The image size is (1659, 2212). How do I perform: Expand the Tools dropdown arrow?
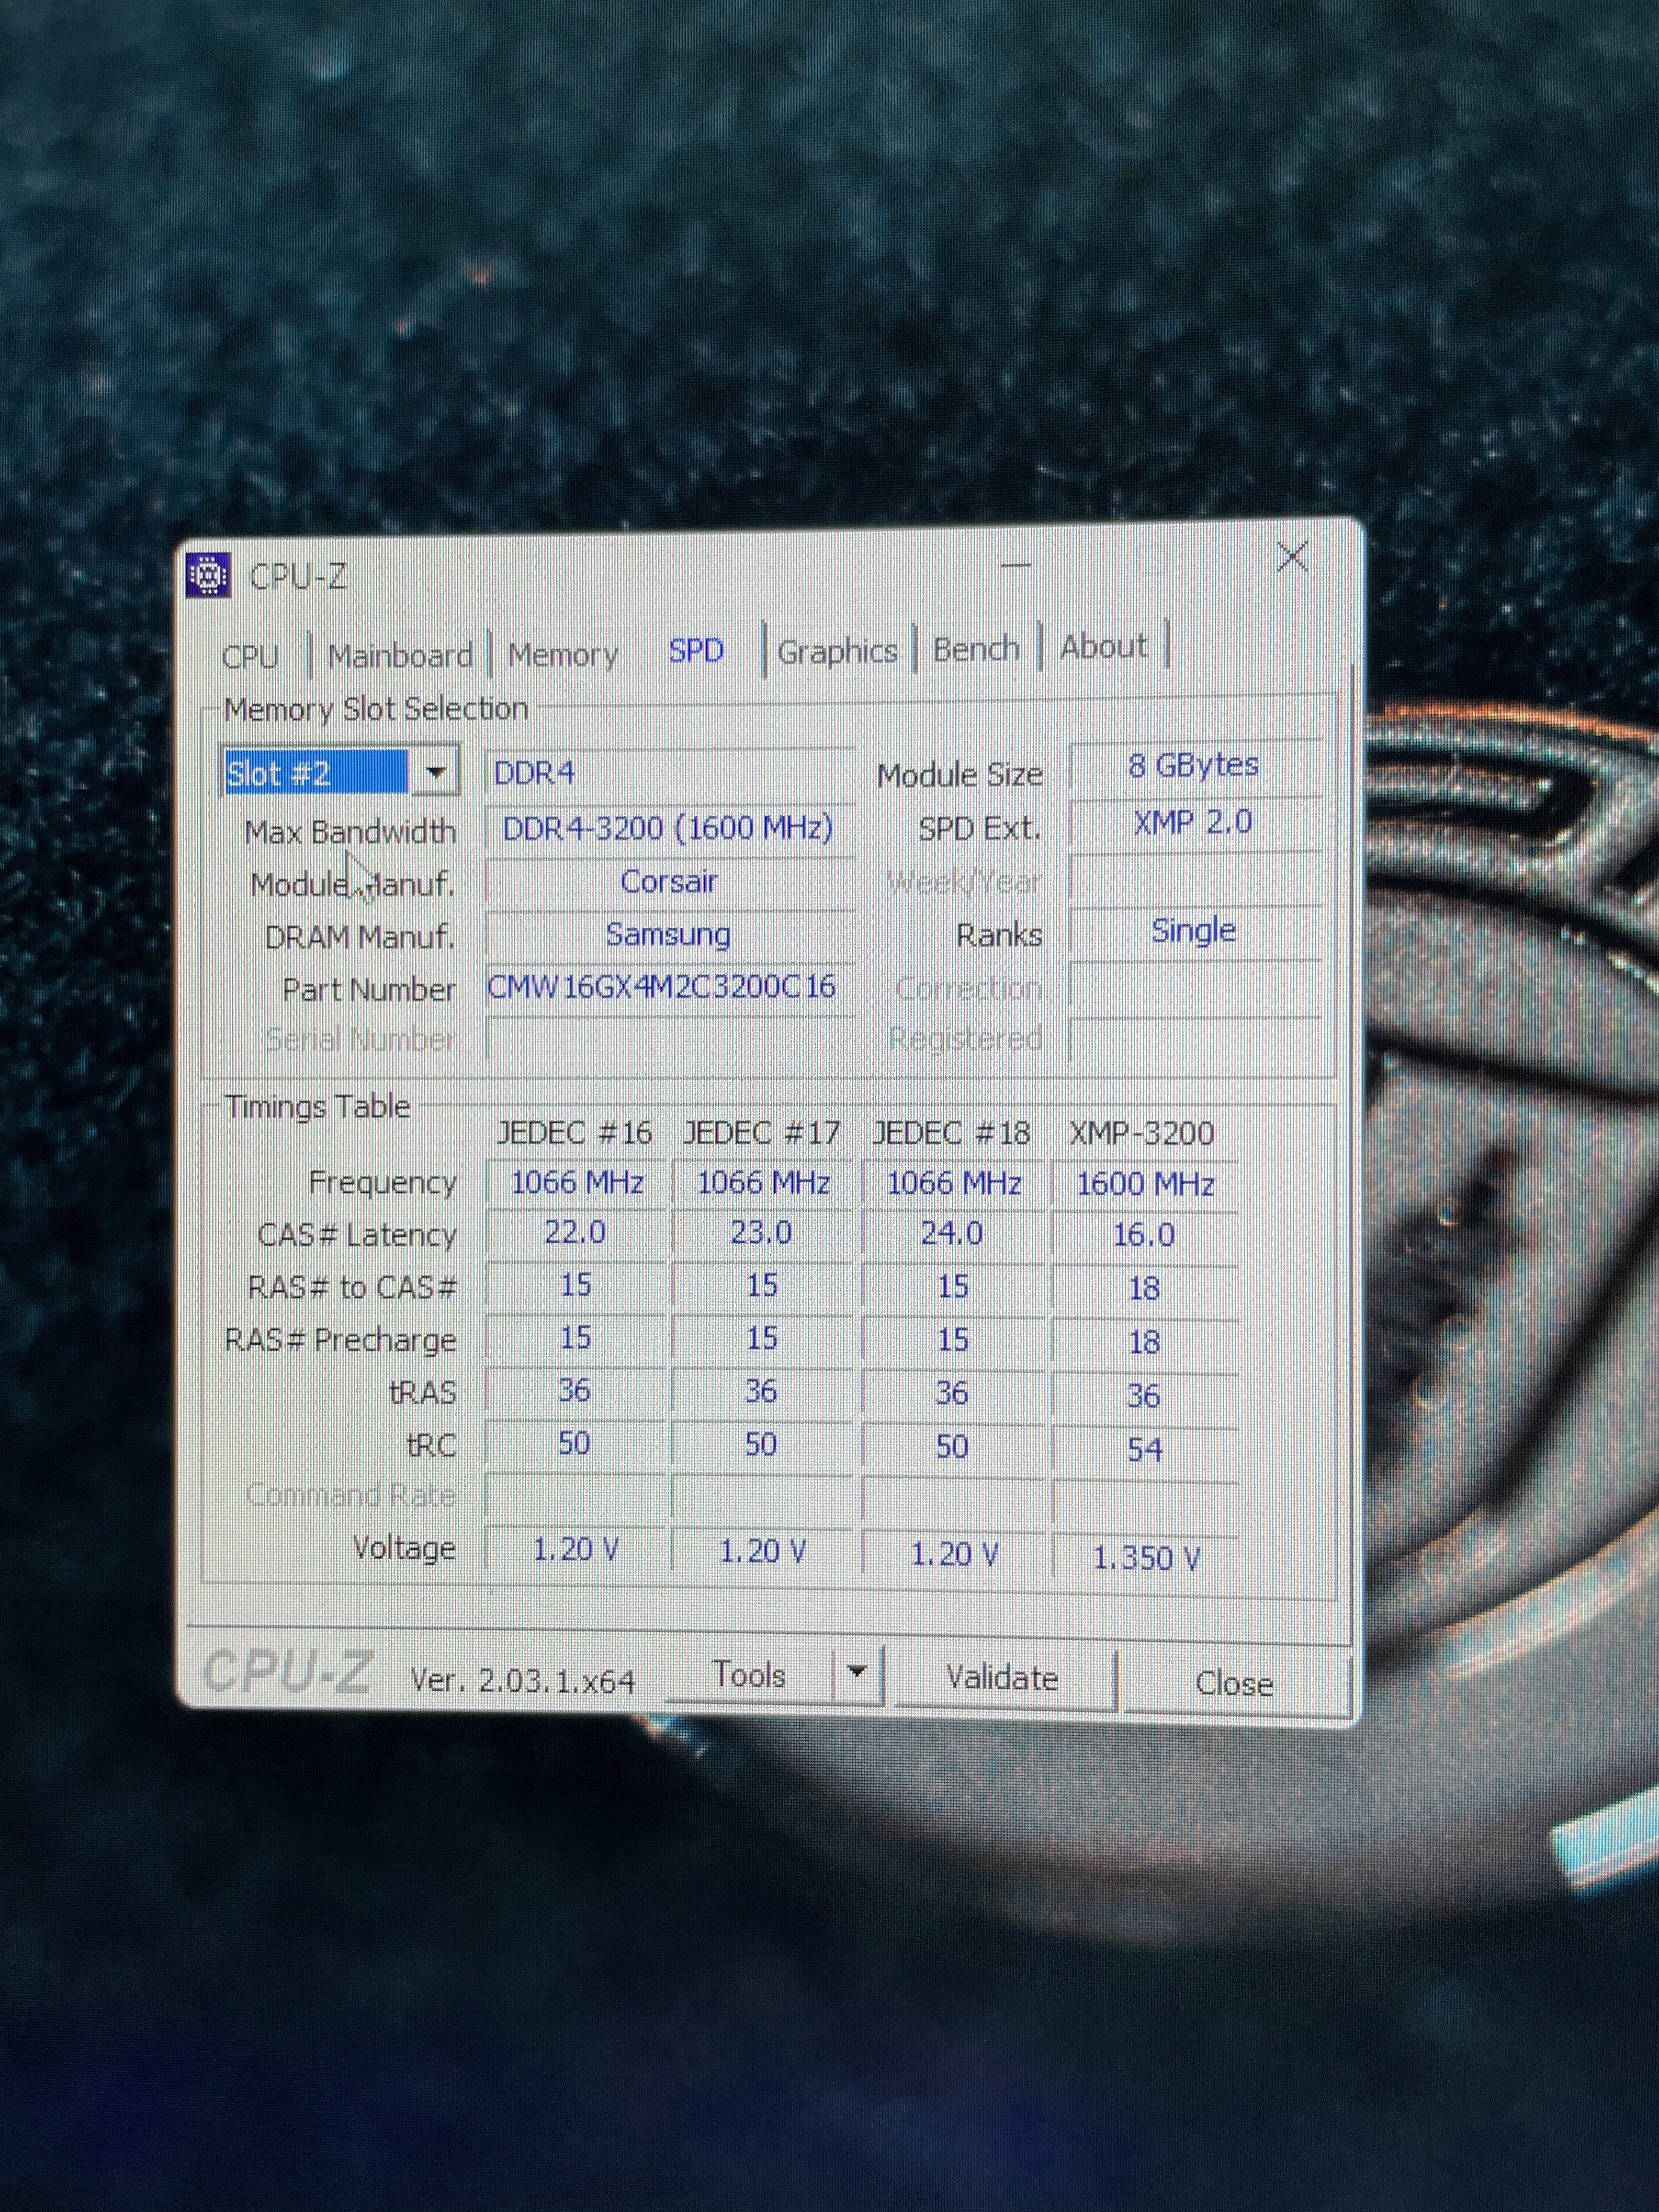coord(857,1671)
